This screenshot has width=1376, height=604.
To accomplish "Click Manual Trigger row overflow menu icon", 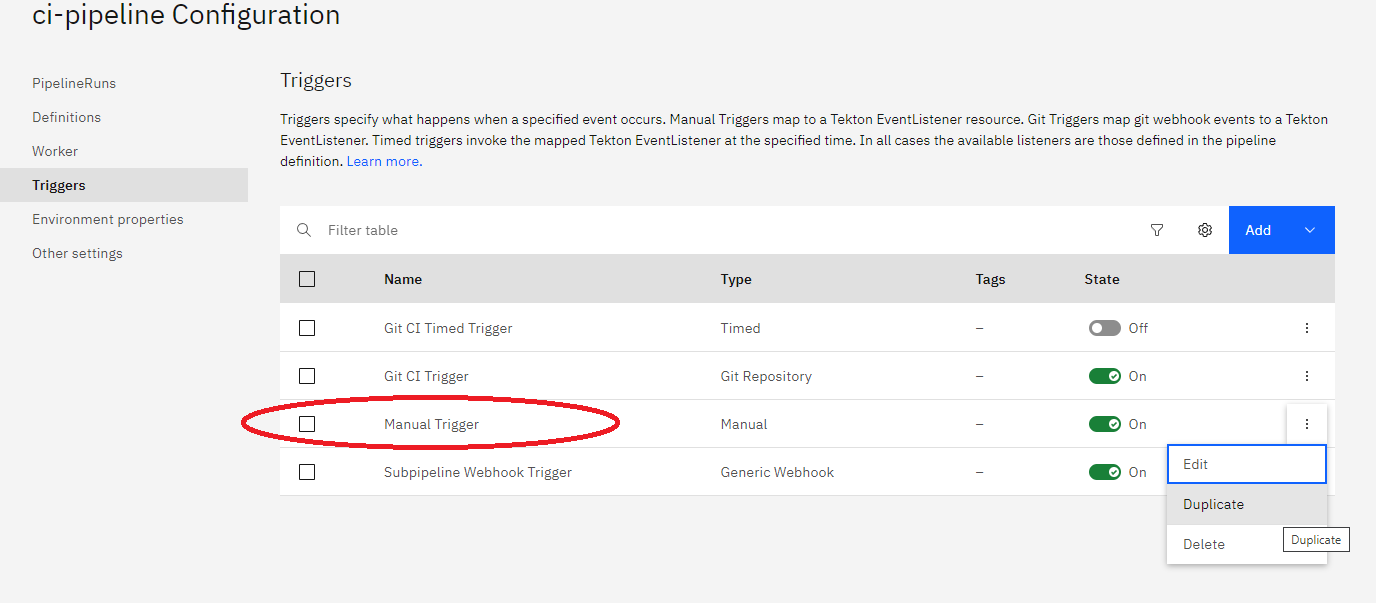I will pyautogui.click(x=1306, y=424).
